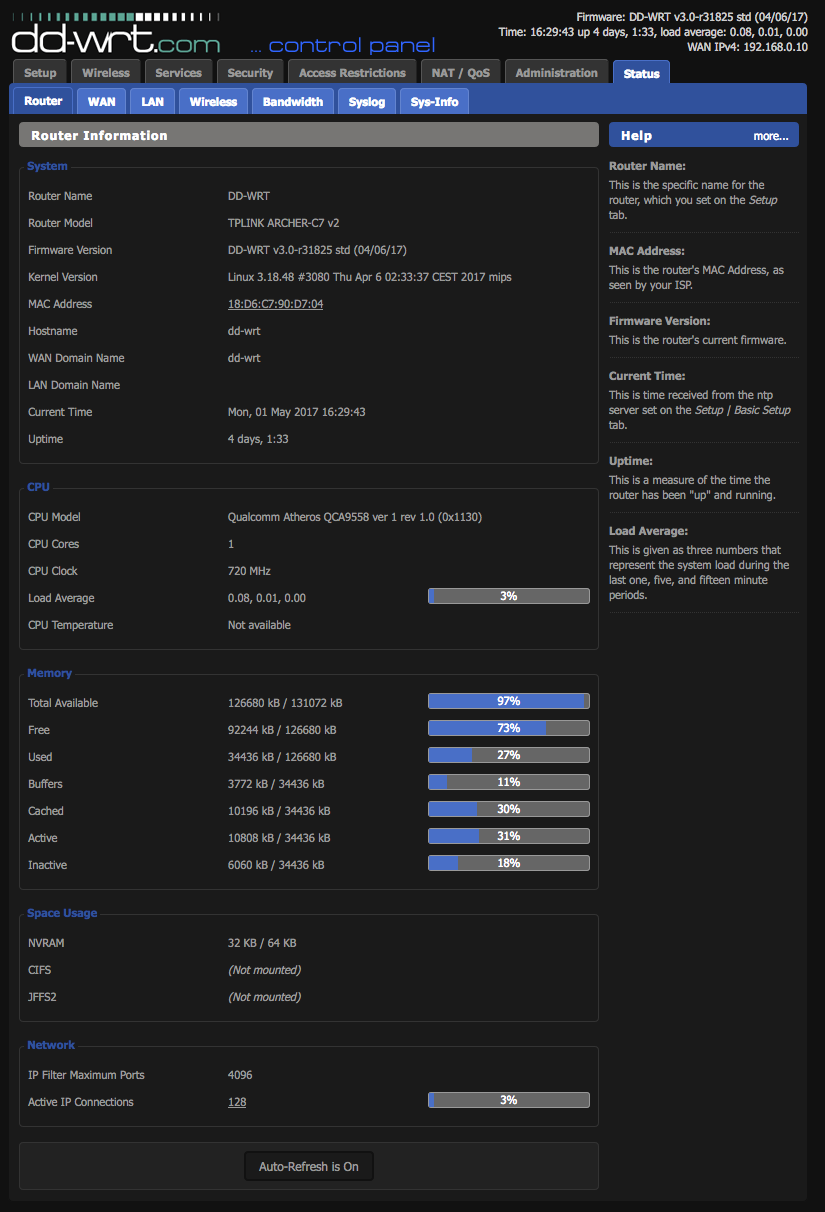
Task: Click the uptime value '4 days, 1:33'
Action: (x=258, y=439)
